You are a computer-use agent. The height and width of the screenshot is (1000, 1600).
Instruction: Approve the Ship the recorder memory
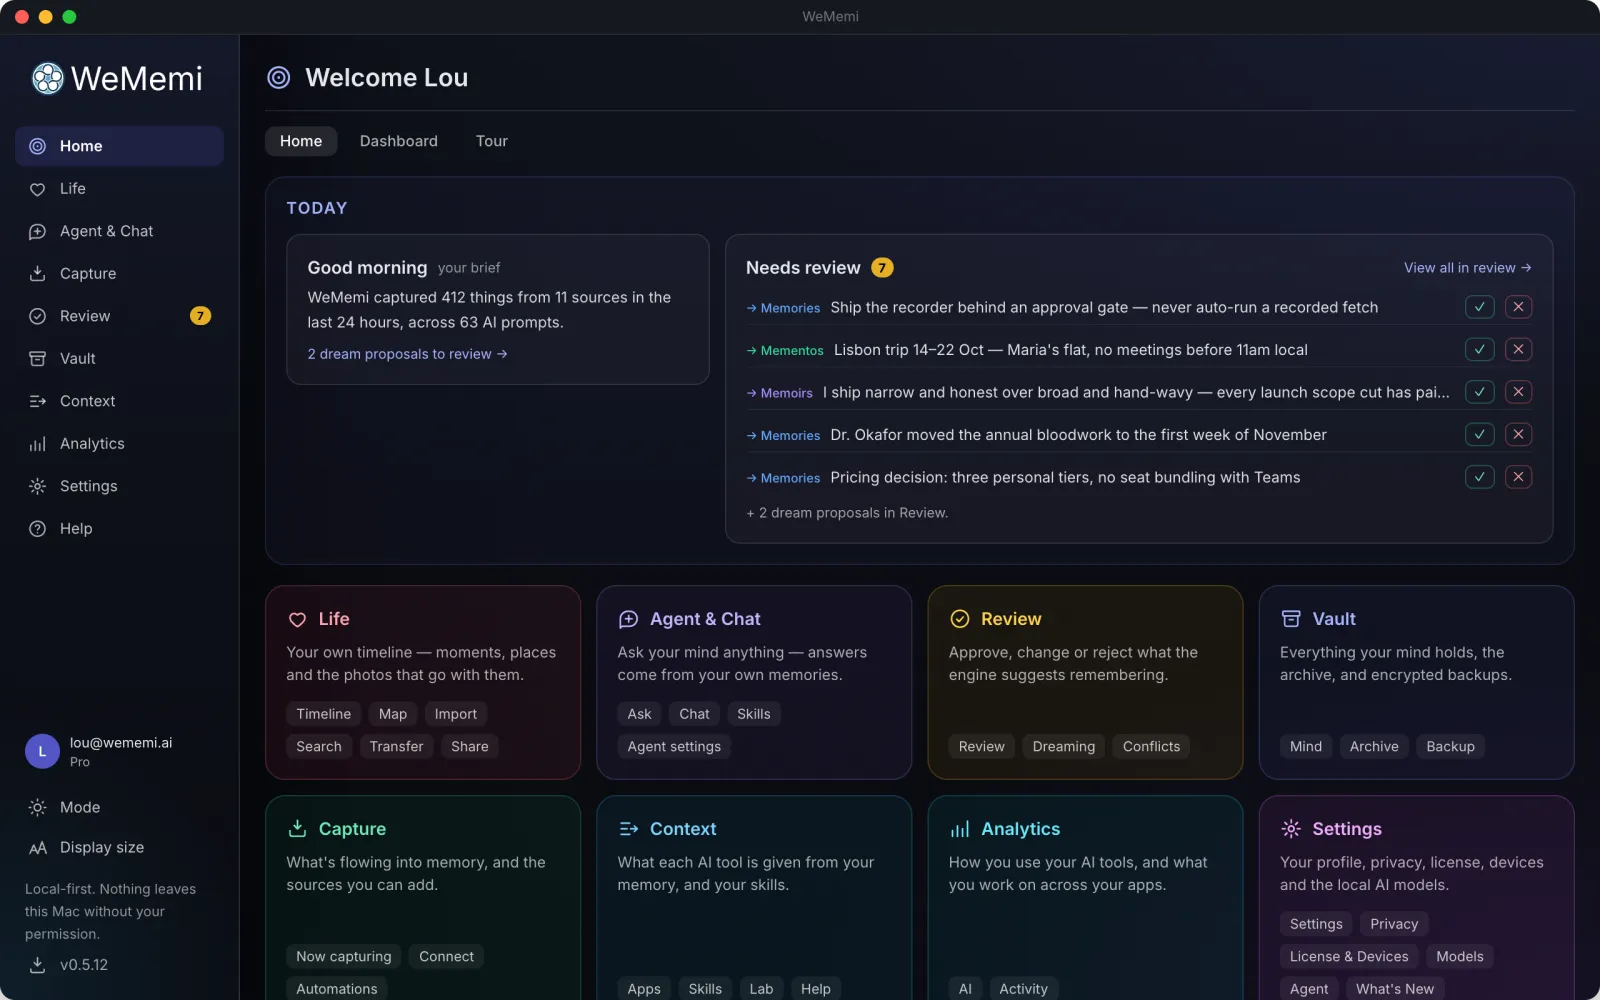point(1479,307)
